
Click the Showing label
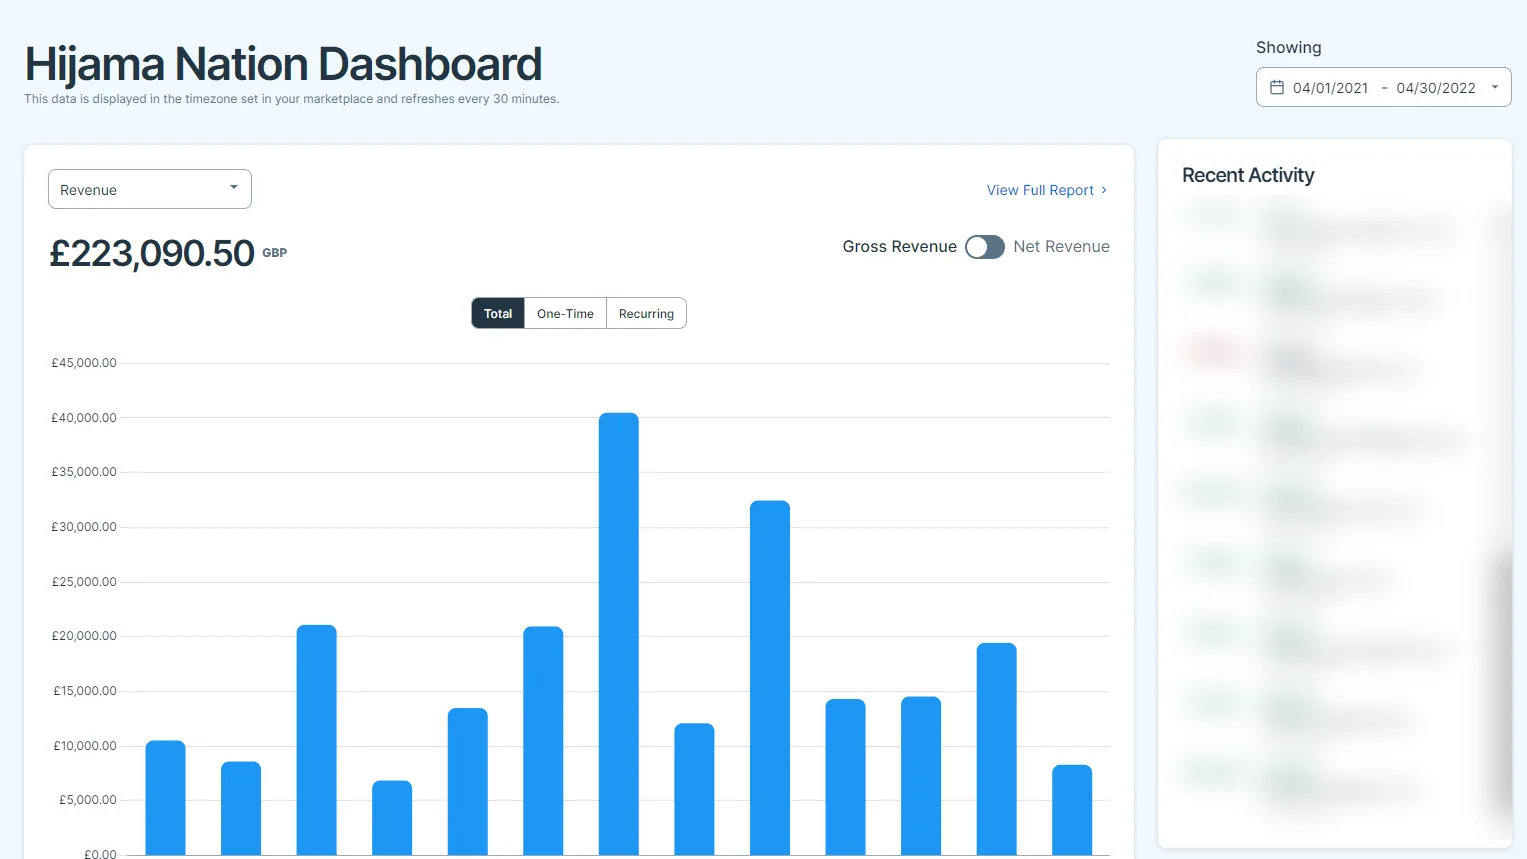tap(1288, 48)
